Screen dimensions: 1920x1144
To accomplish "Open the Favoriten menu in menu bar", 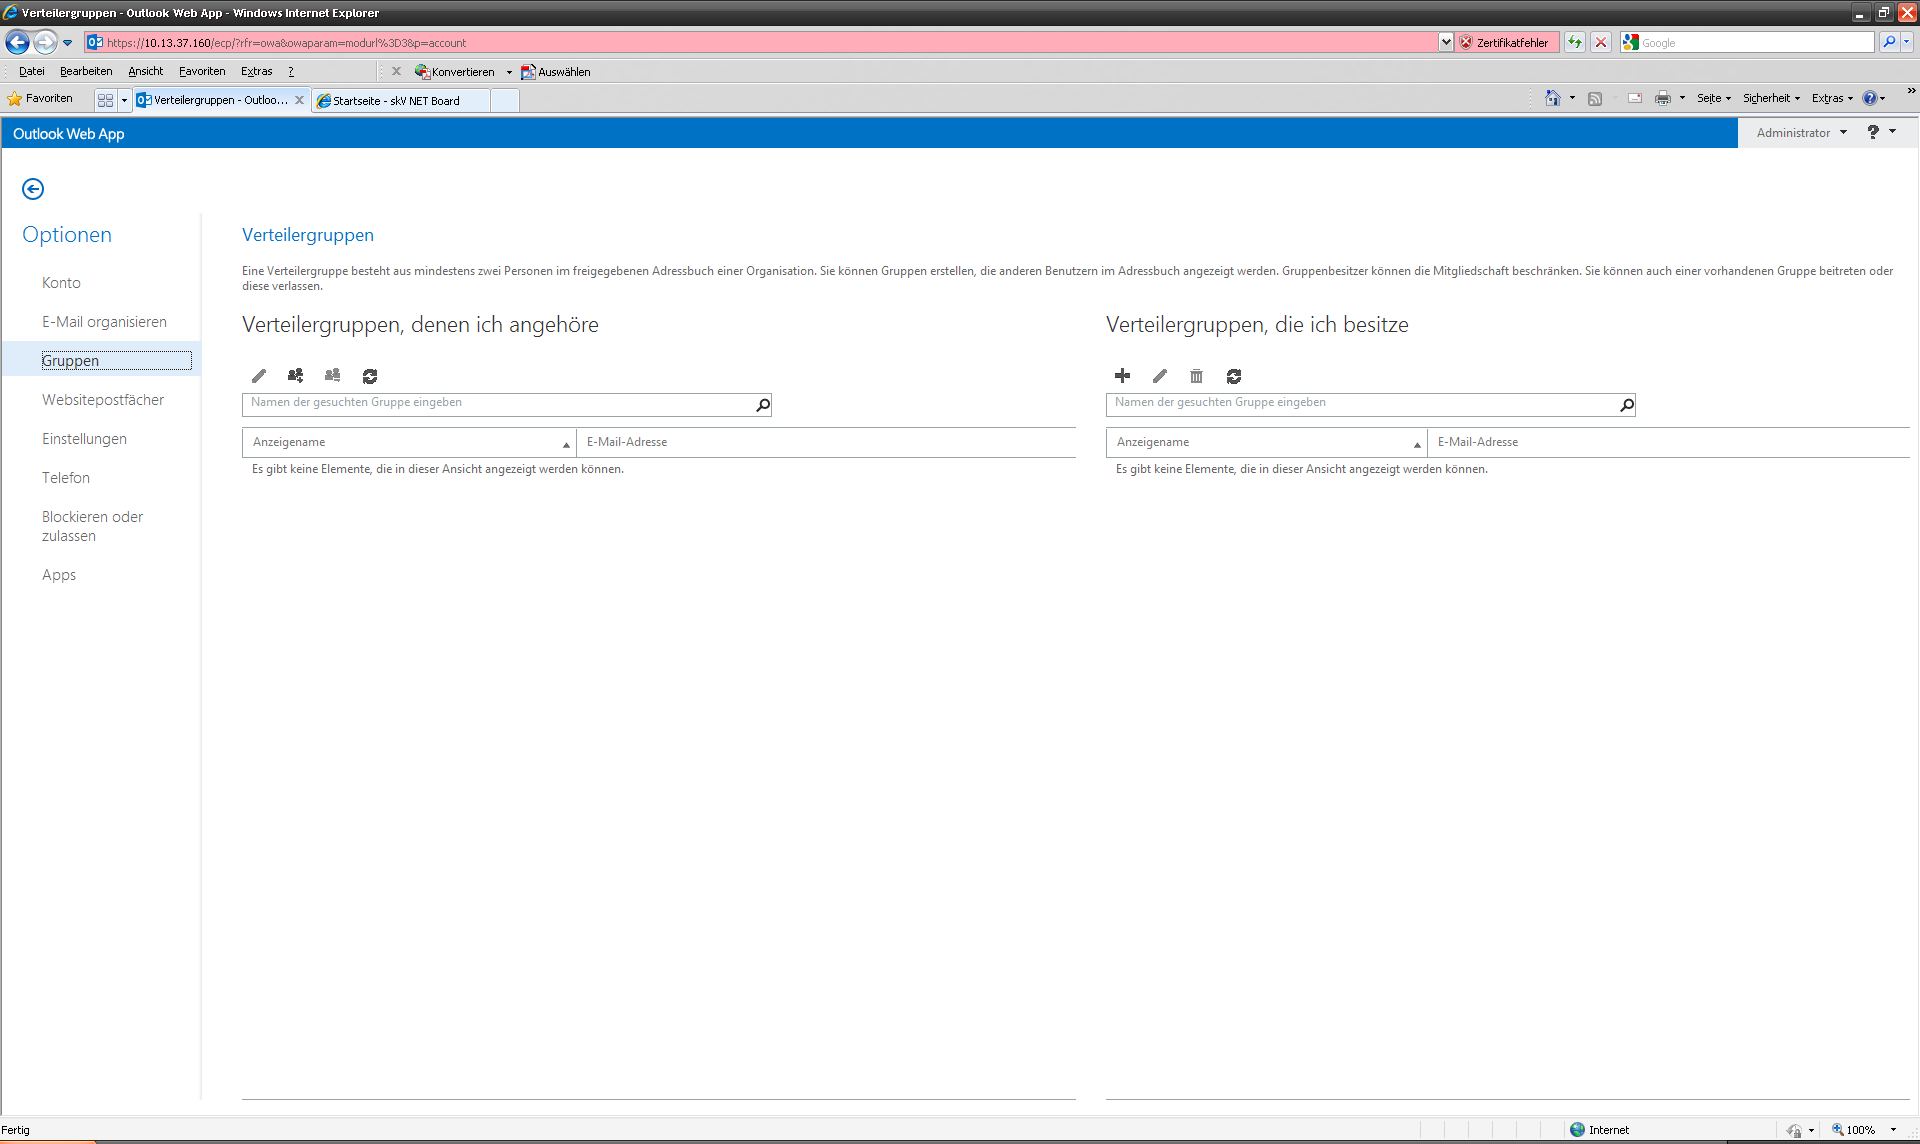I will tap(202, 71).
